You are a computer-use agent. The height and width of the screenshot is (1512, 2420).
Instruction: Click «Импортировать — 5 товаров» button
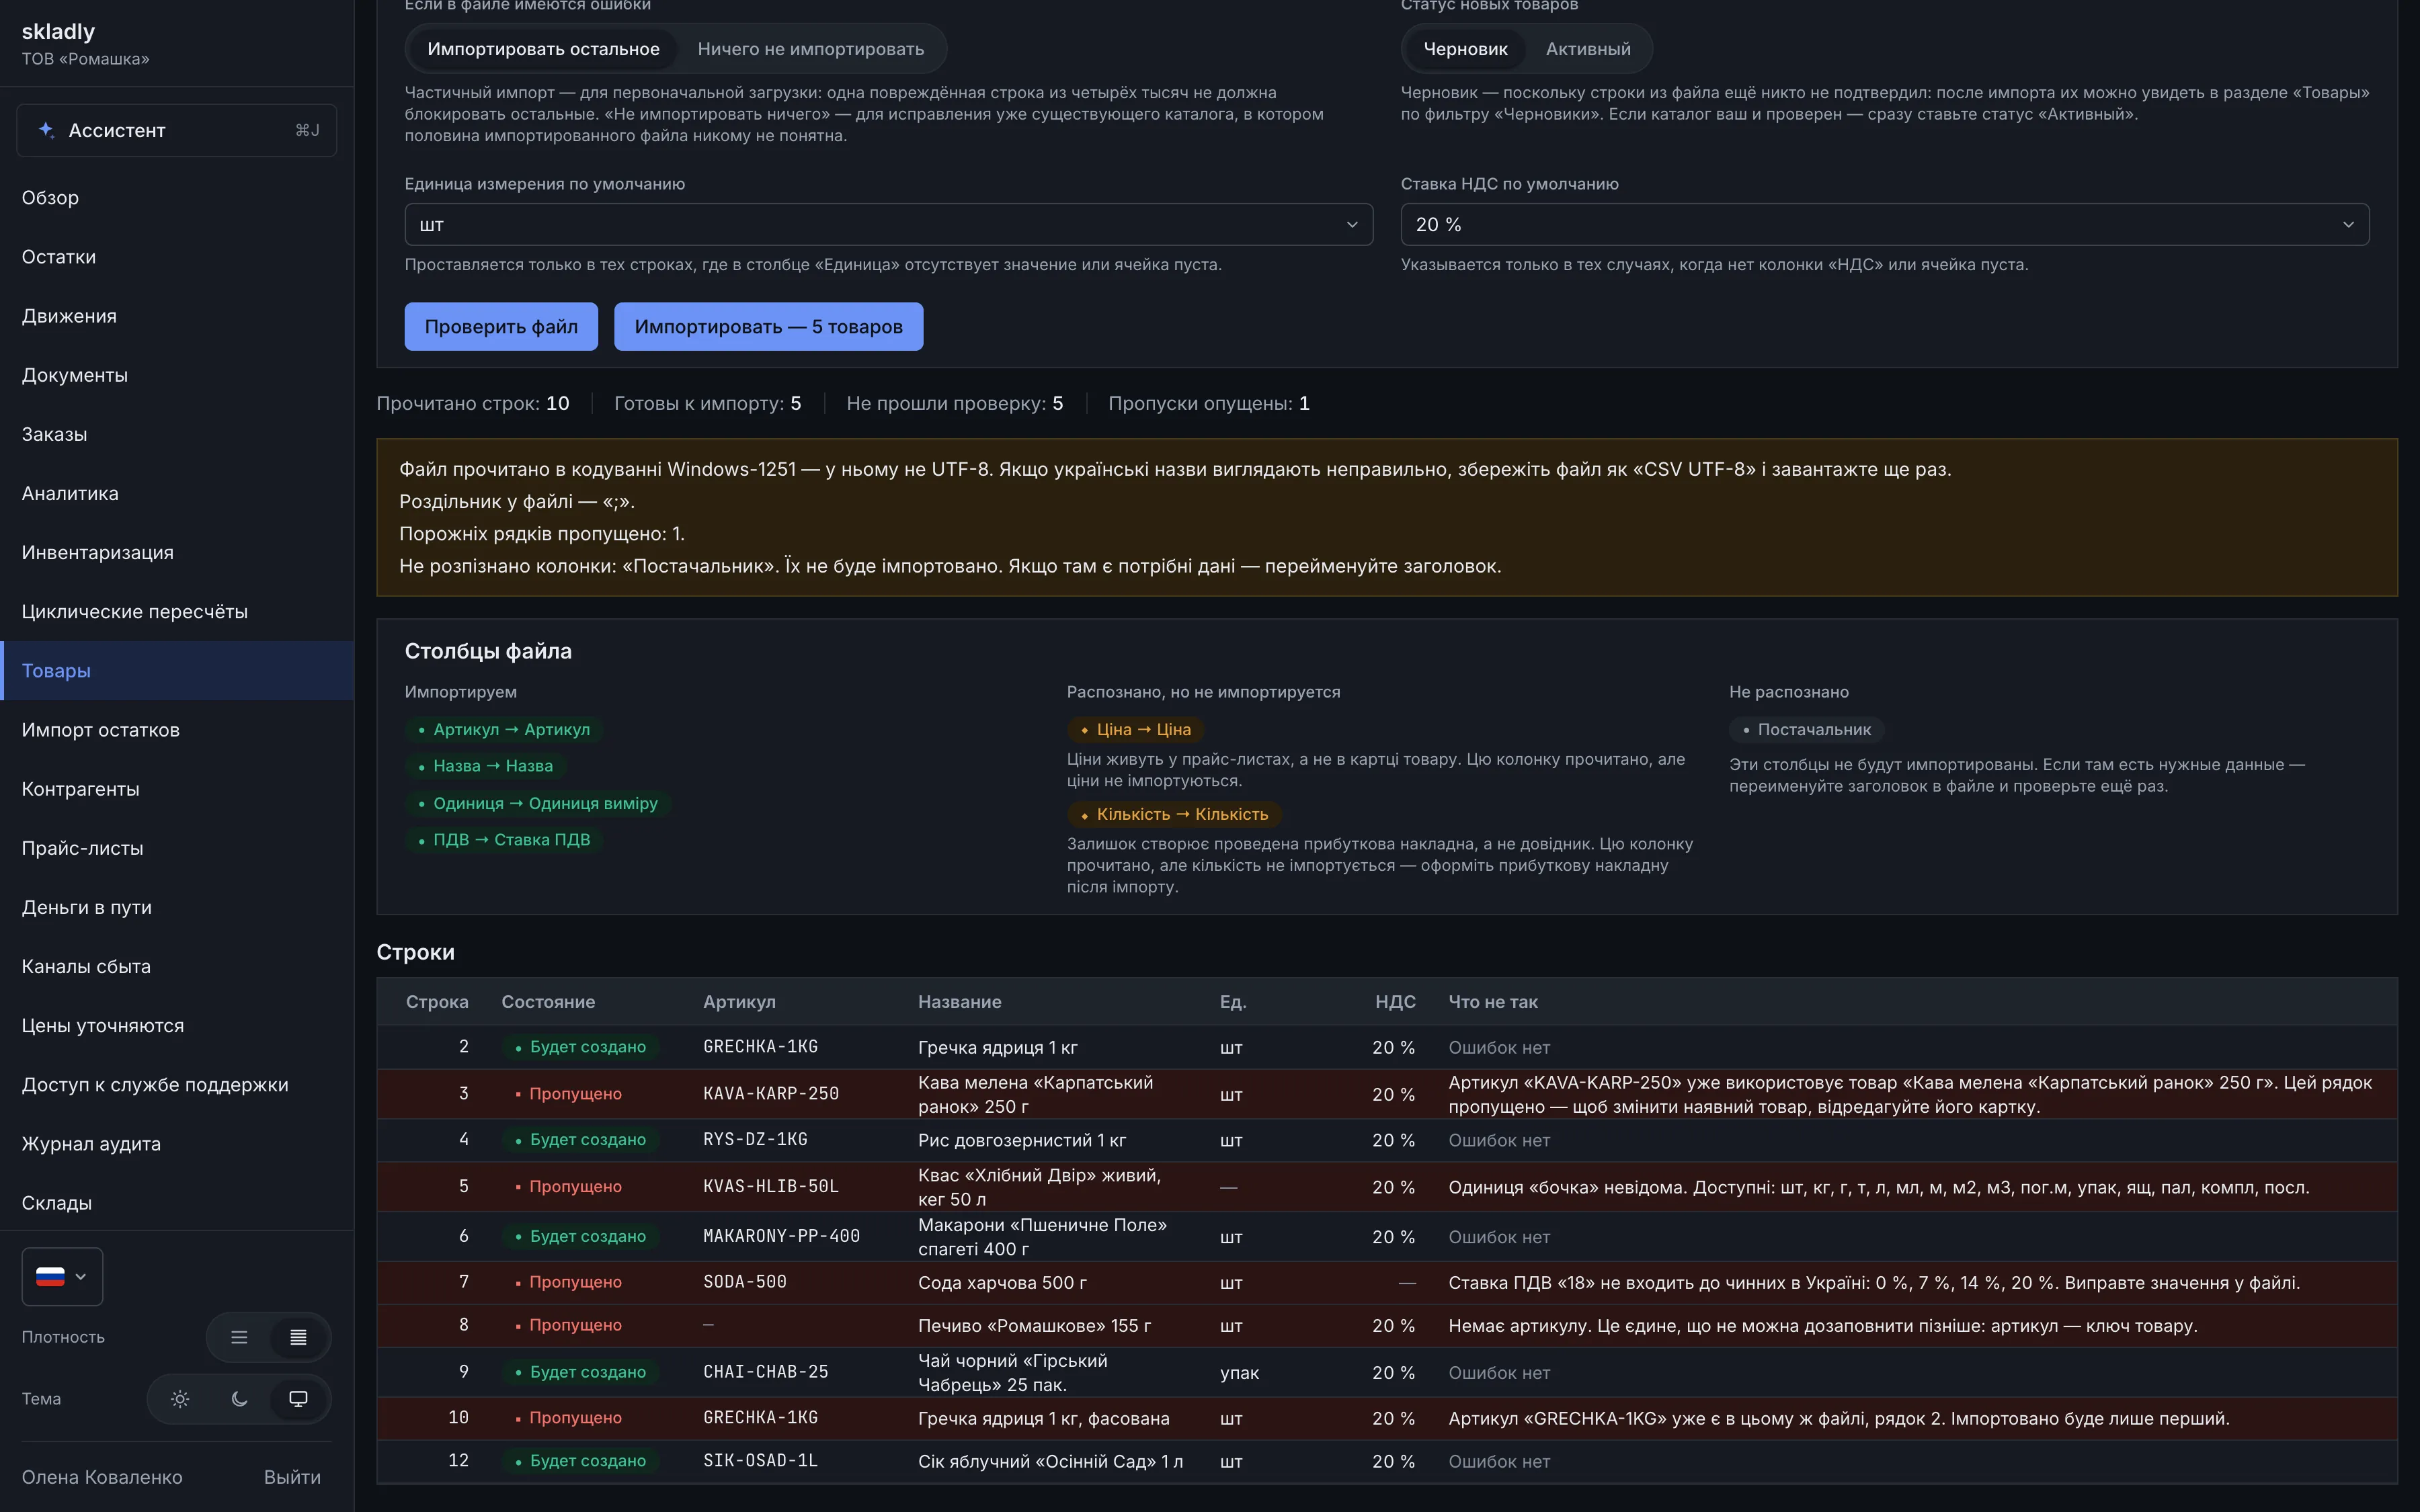coord(768,327)
